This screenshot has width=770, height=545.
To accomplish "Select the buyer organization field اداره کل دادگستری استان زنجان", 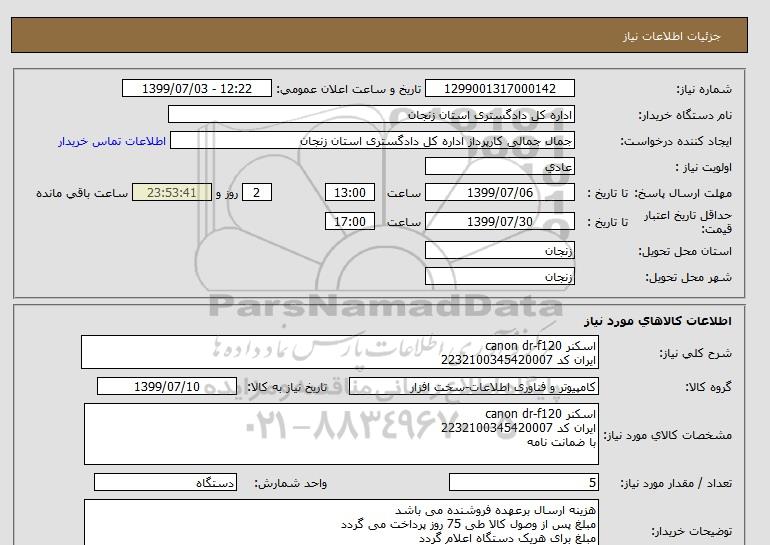I will tap(371, 114).
